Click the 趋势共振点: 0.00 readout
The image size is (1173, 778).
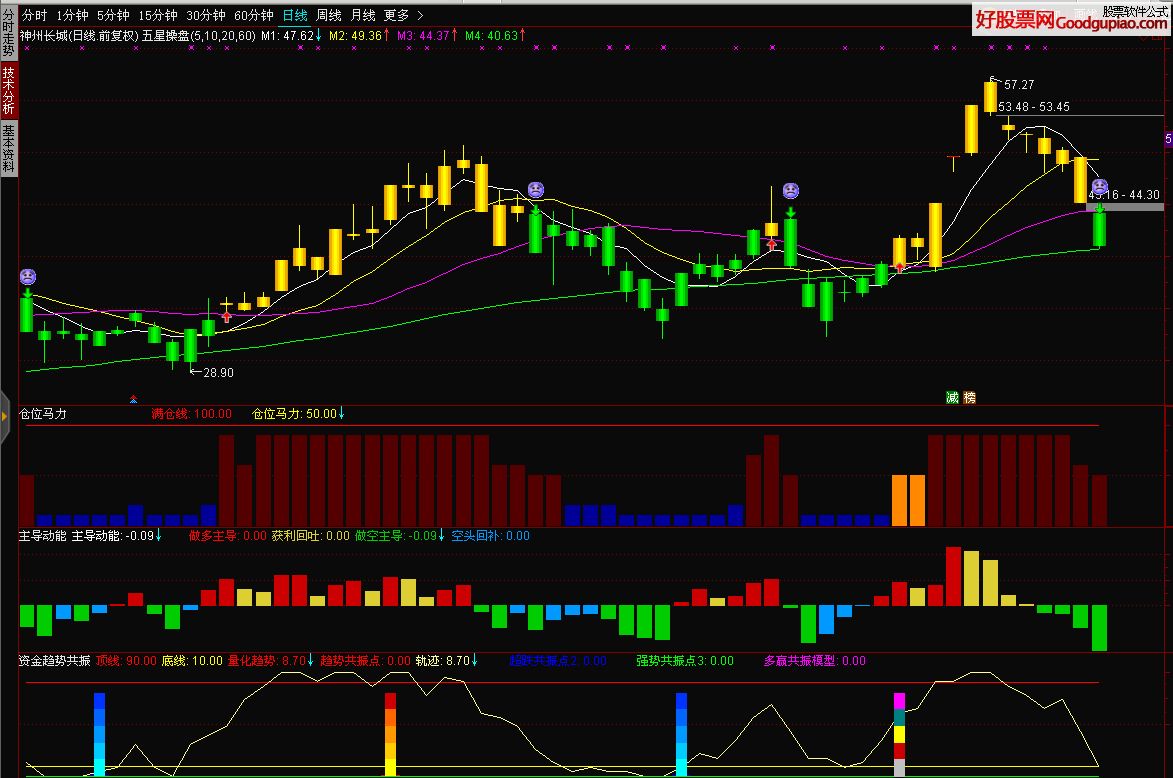pos(365,661)
